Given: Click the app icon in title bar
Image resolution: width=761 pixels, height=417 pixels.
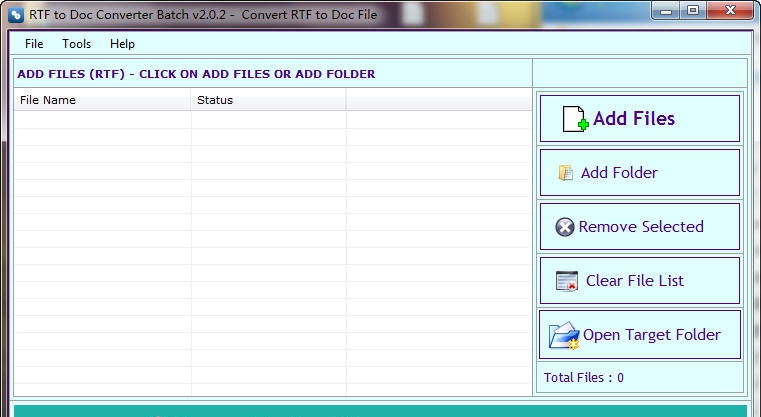Looking at the screenshot, I should (16, 15).
